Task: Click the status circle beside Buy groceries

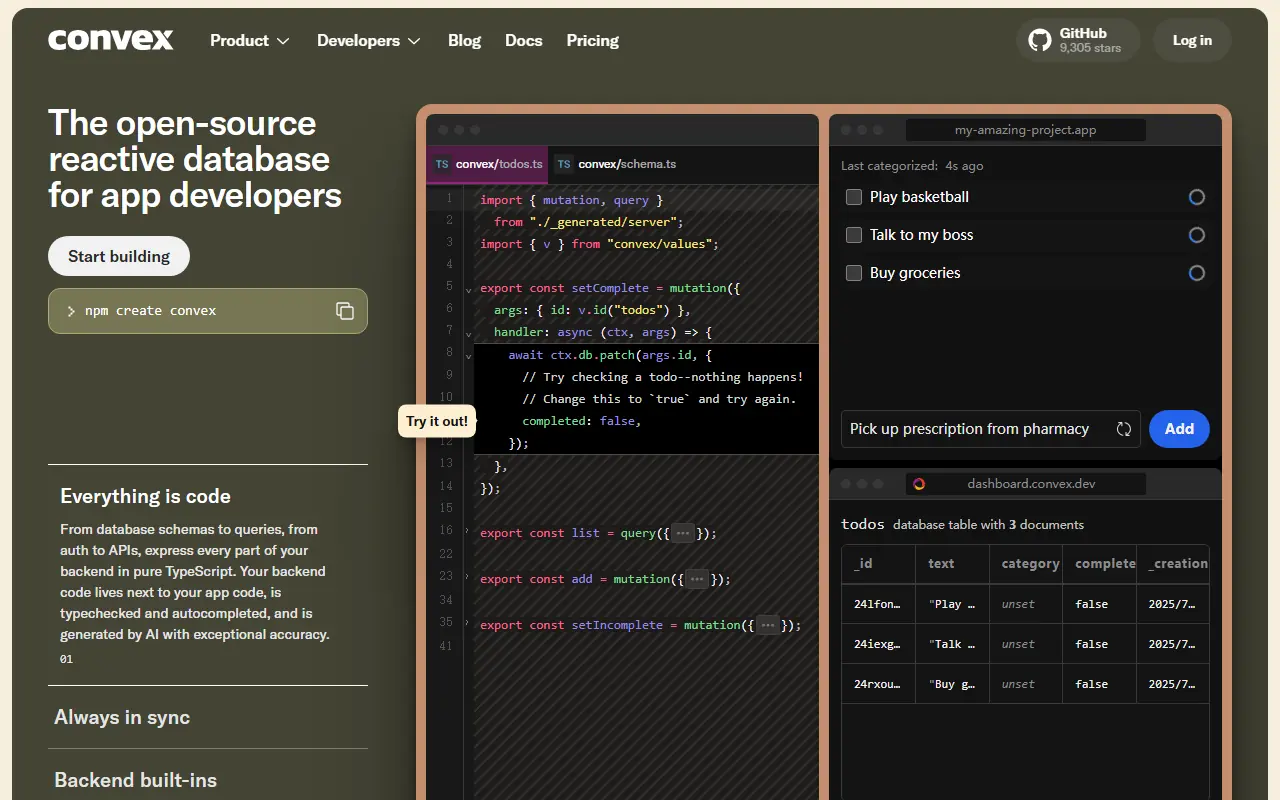Action: 1197,273
